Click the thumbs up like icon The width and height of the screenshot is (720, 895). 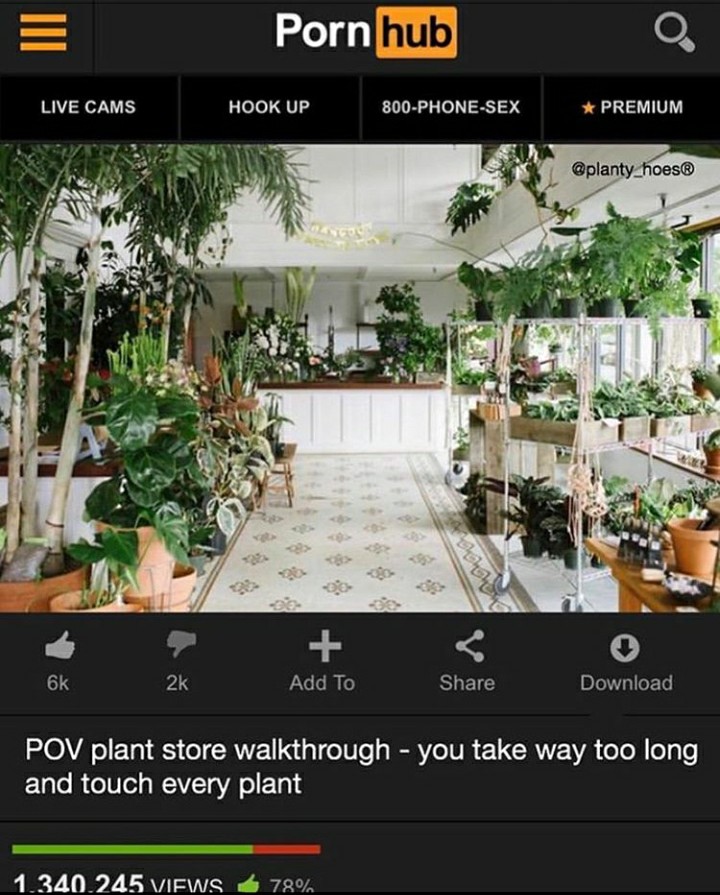pos(60,646)
